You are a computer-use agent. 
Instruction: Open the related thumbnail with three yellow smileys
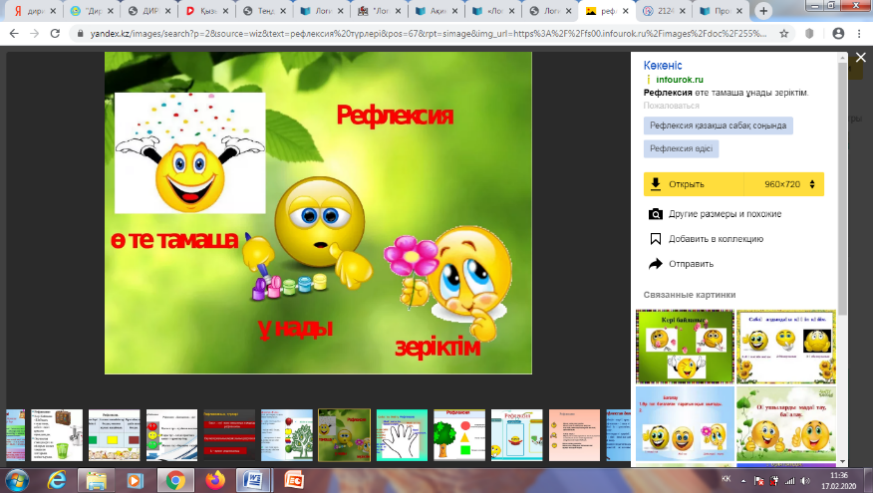[x=786, y=346]
